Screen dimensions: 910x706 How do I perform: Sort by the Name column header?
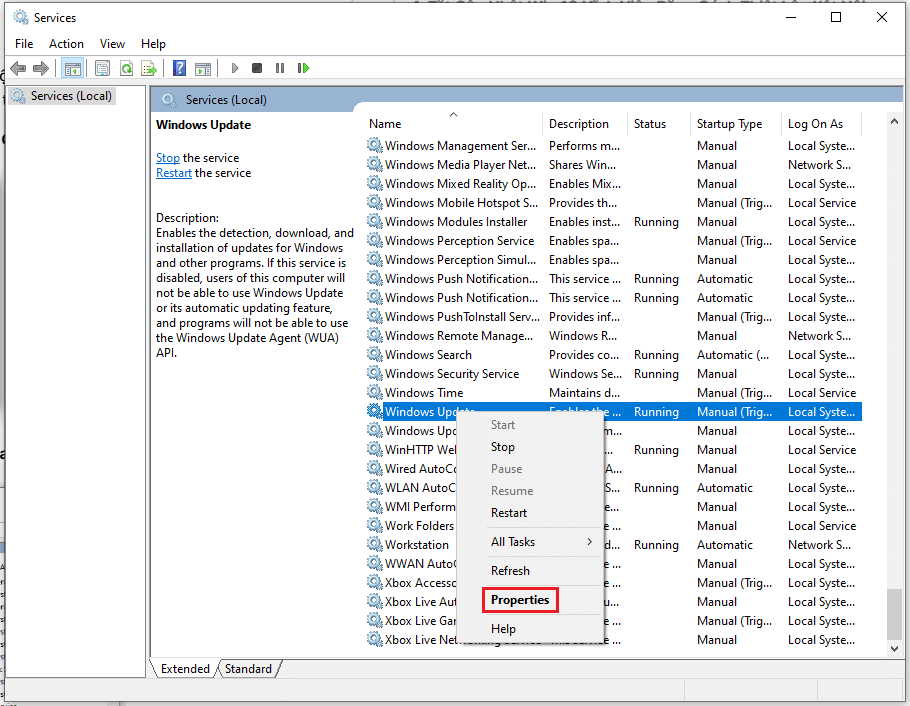[x=454, y=124]
